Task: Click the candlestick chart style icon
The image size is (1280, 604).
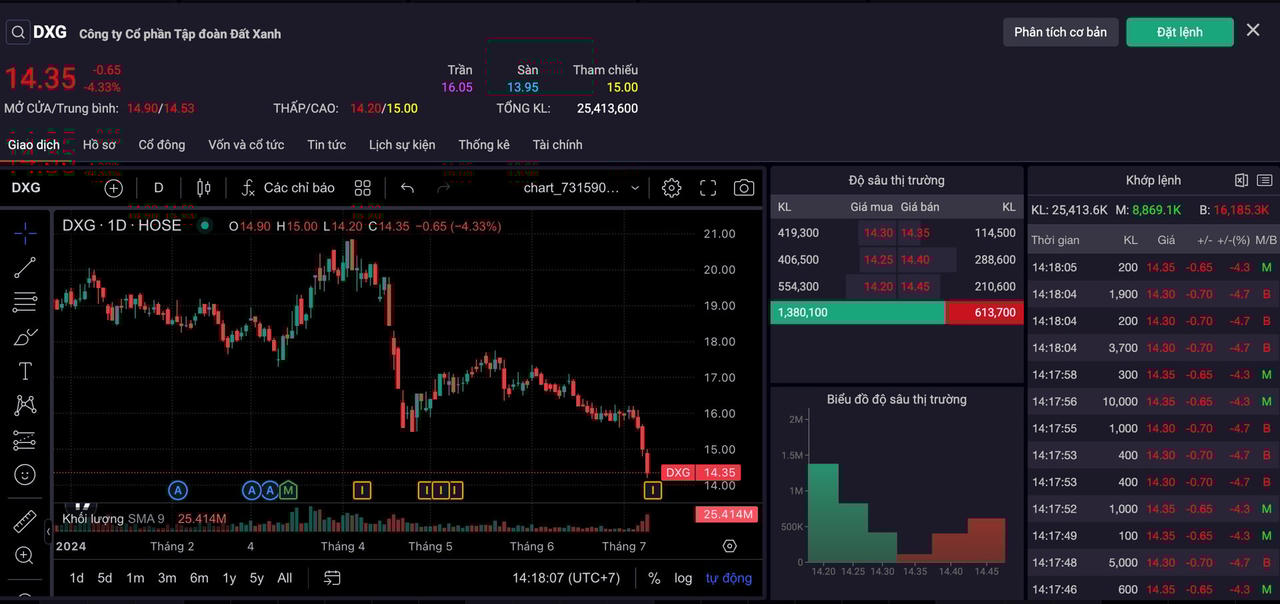Action: point(204,188)
